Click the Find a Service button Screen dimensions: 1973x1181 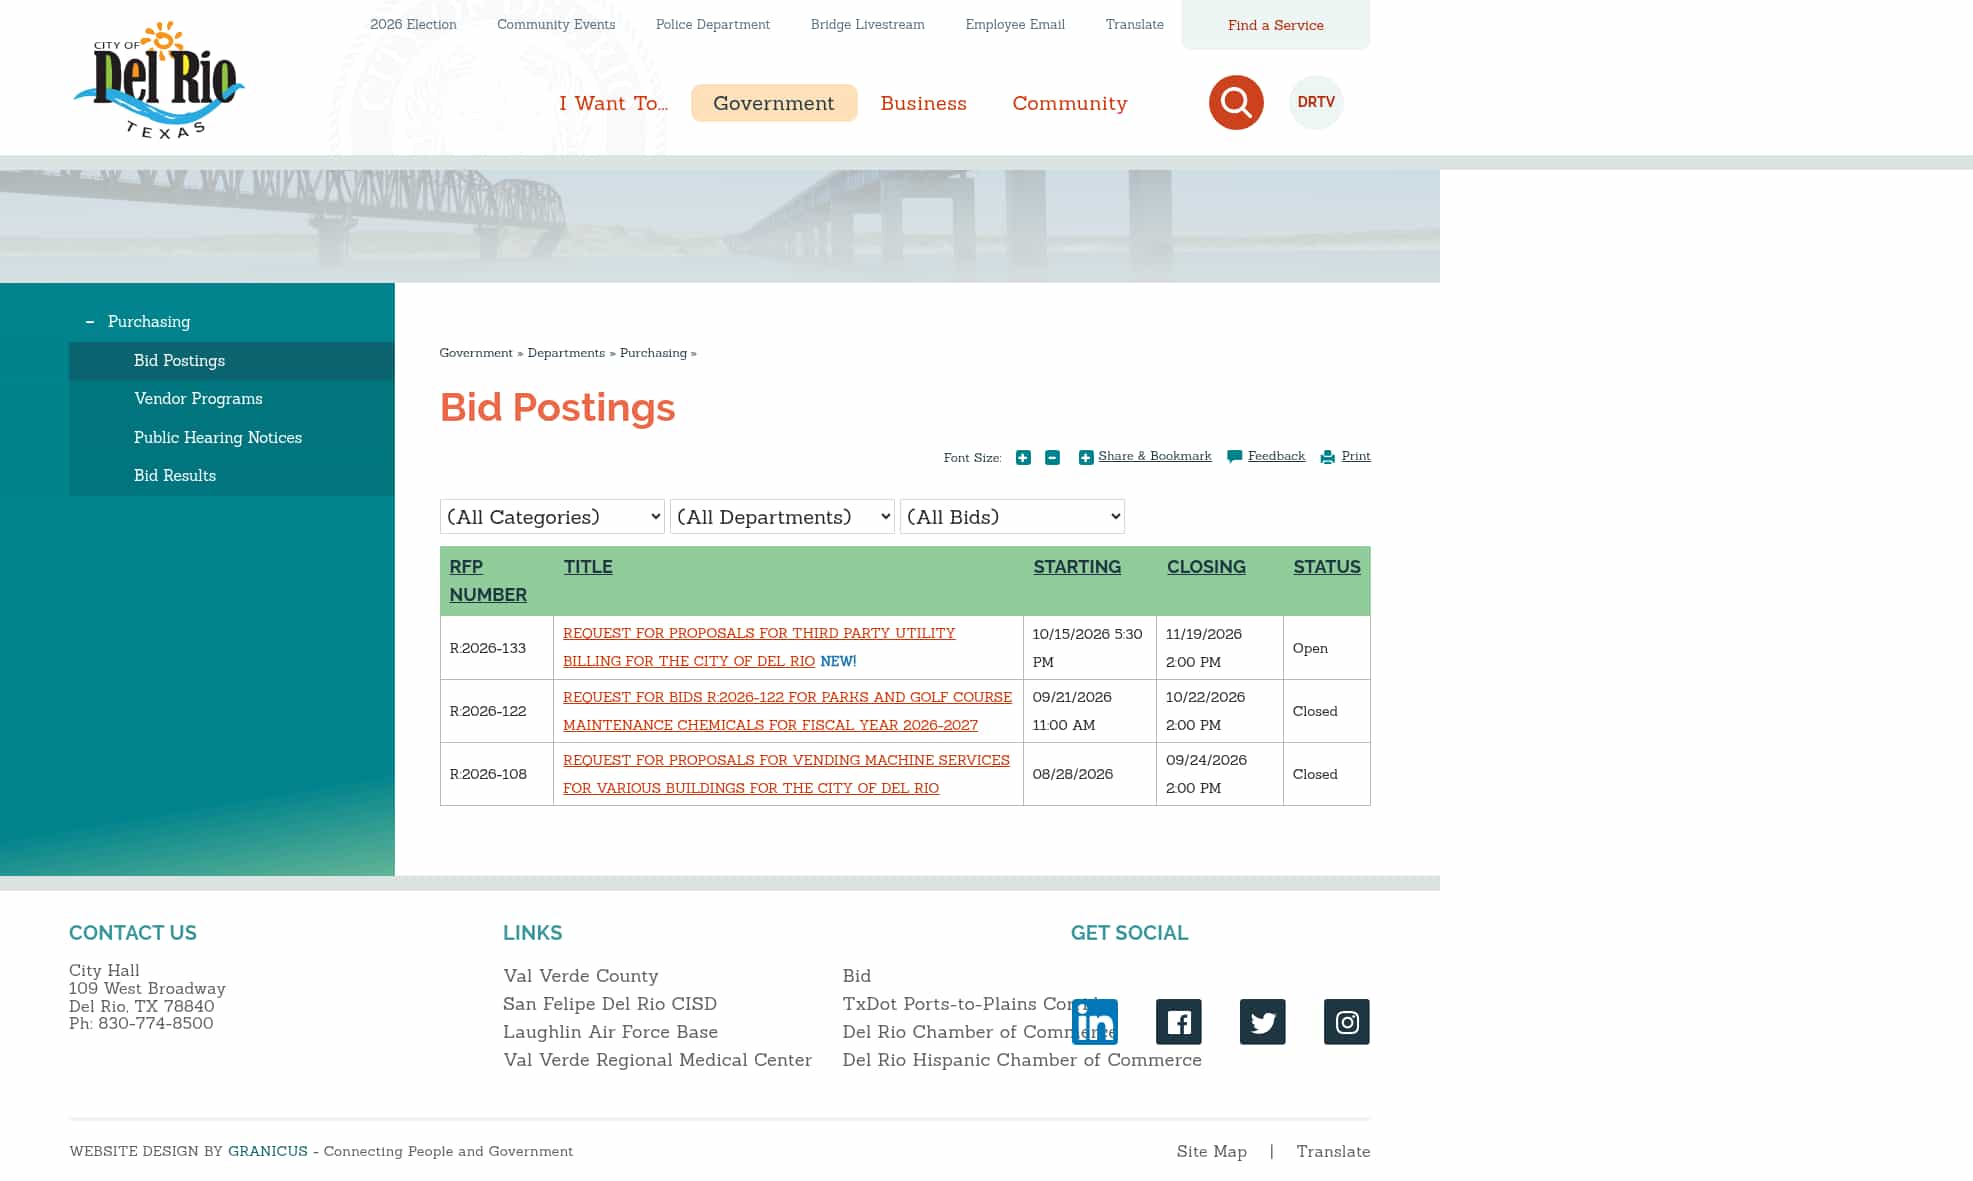(x=1276, y=25)
